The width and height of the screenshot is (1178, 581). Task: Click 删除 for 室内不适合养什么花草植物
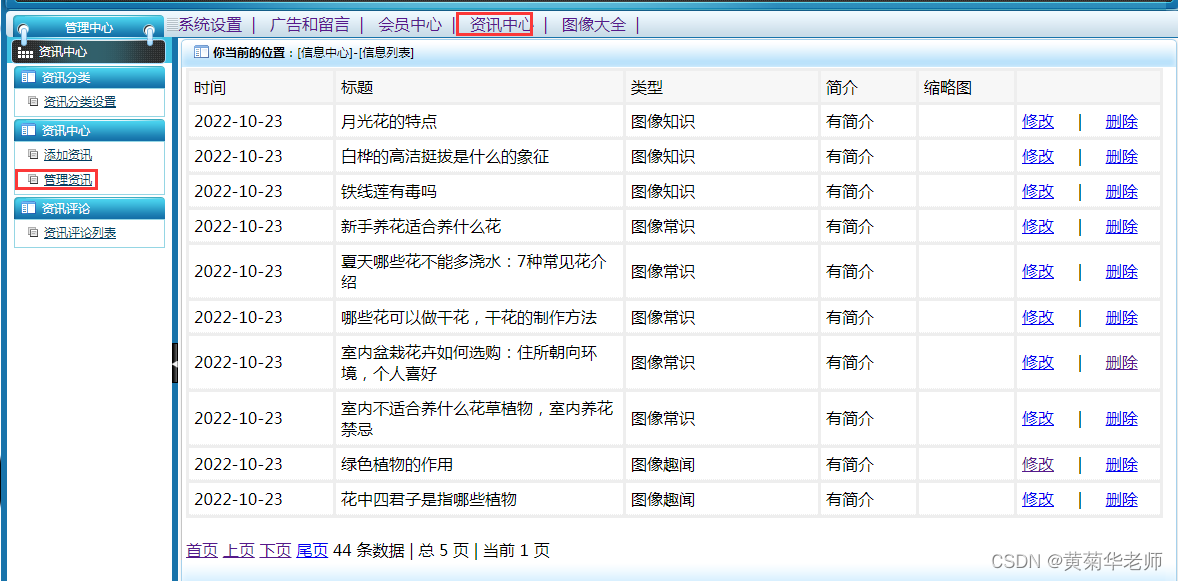(x=1121, y=419)
